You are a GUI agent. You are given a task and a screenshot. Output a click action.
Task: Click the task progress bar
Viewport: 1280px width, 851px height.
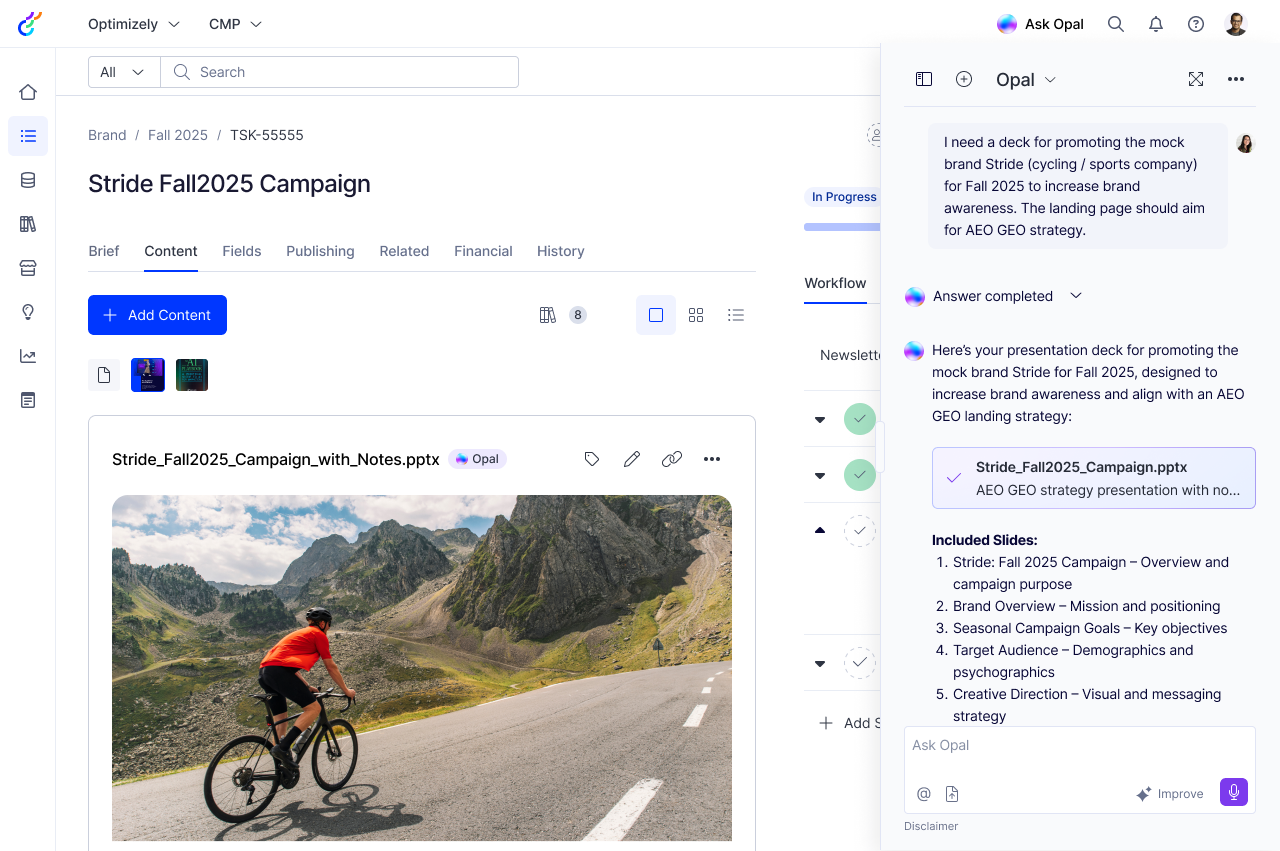click(842, 227)
